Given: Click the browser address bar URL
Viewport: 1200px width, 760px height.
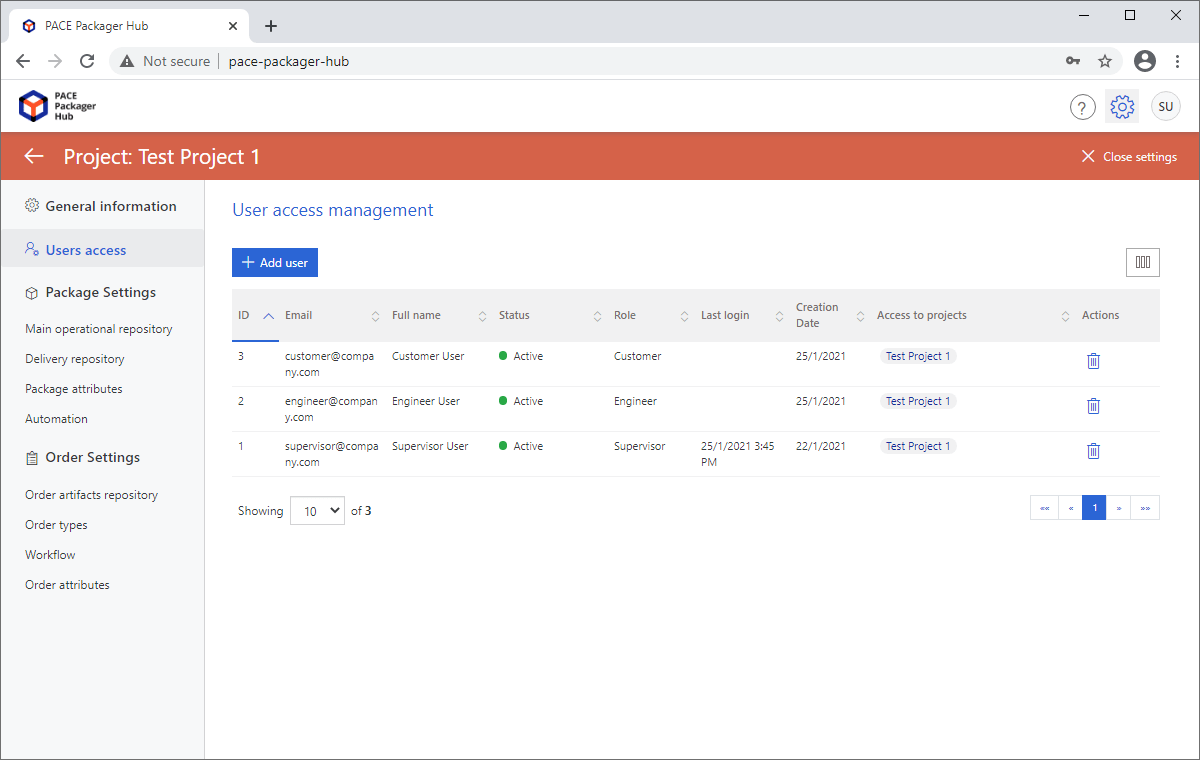Looking at the screenshot, I should 289,61.
